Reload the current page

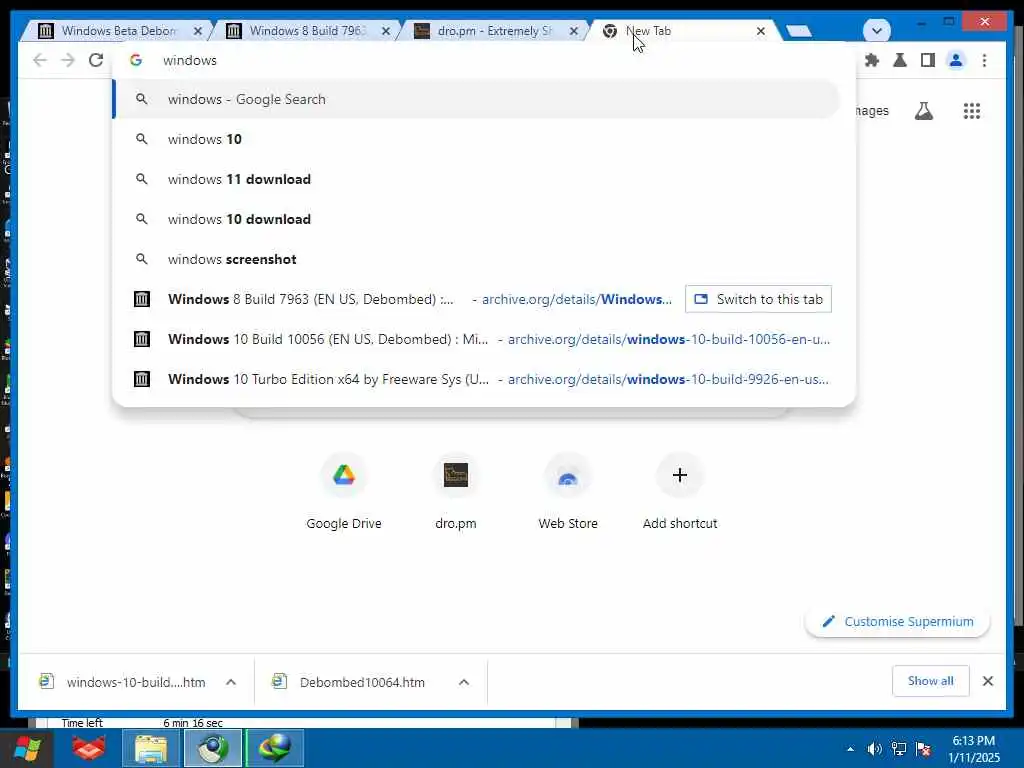point(96,60)
